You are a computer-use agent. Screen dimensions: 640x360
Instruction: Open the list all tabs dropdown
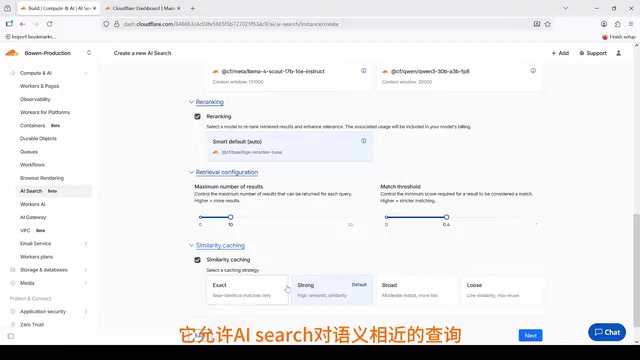click(565, 8)
